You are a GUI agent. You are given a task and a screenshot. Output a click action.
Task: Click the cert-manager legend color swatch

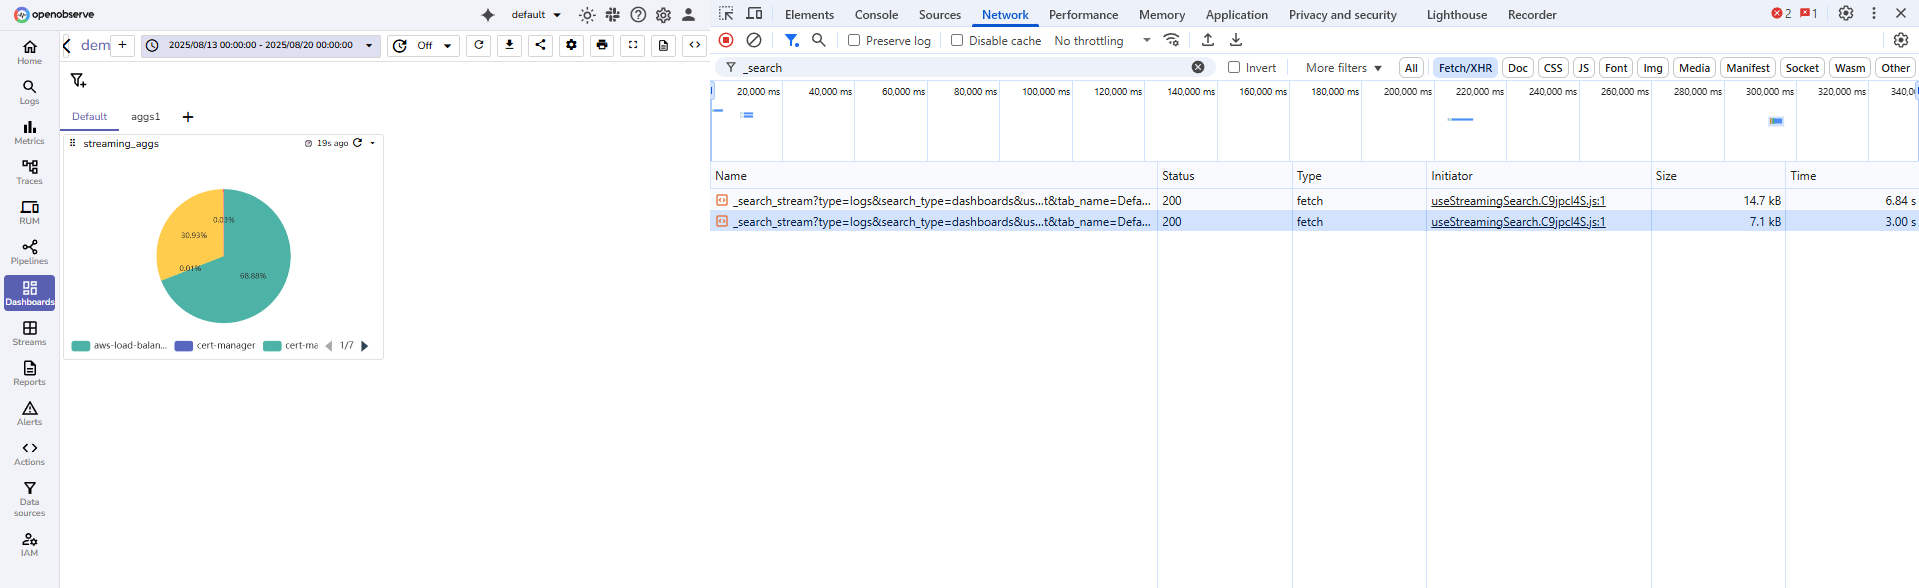[x=184, y=346]
